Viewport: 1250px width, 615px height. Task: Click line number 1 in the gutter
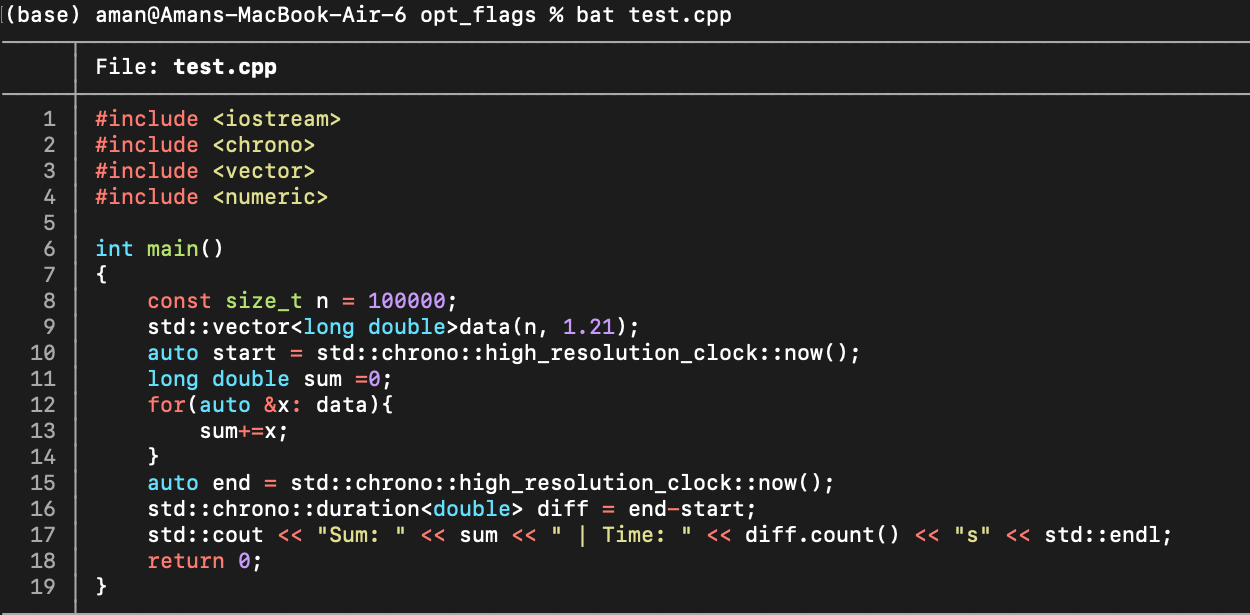pyautogui.click(x=49, y=119)
